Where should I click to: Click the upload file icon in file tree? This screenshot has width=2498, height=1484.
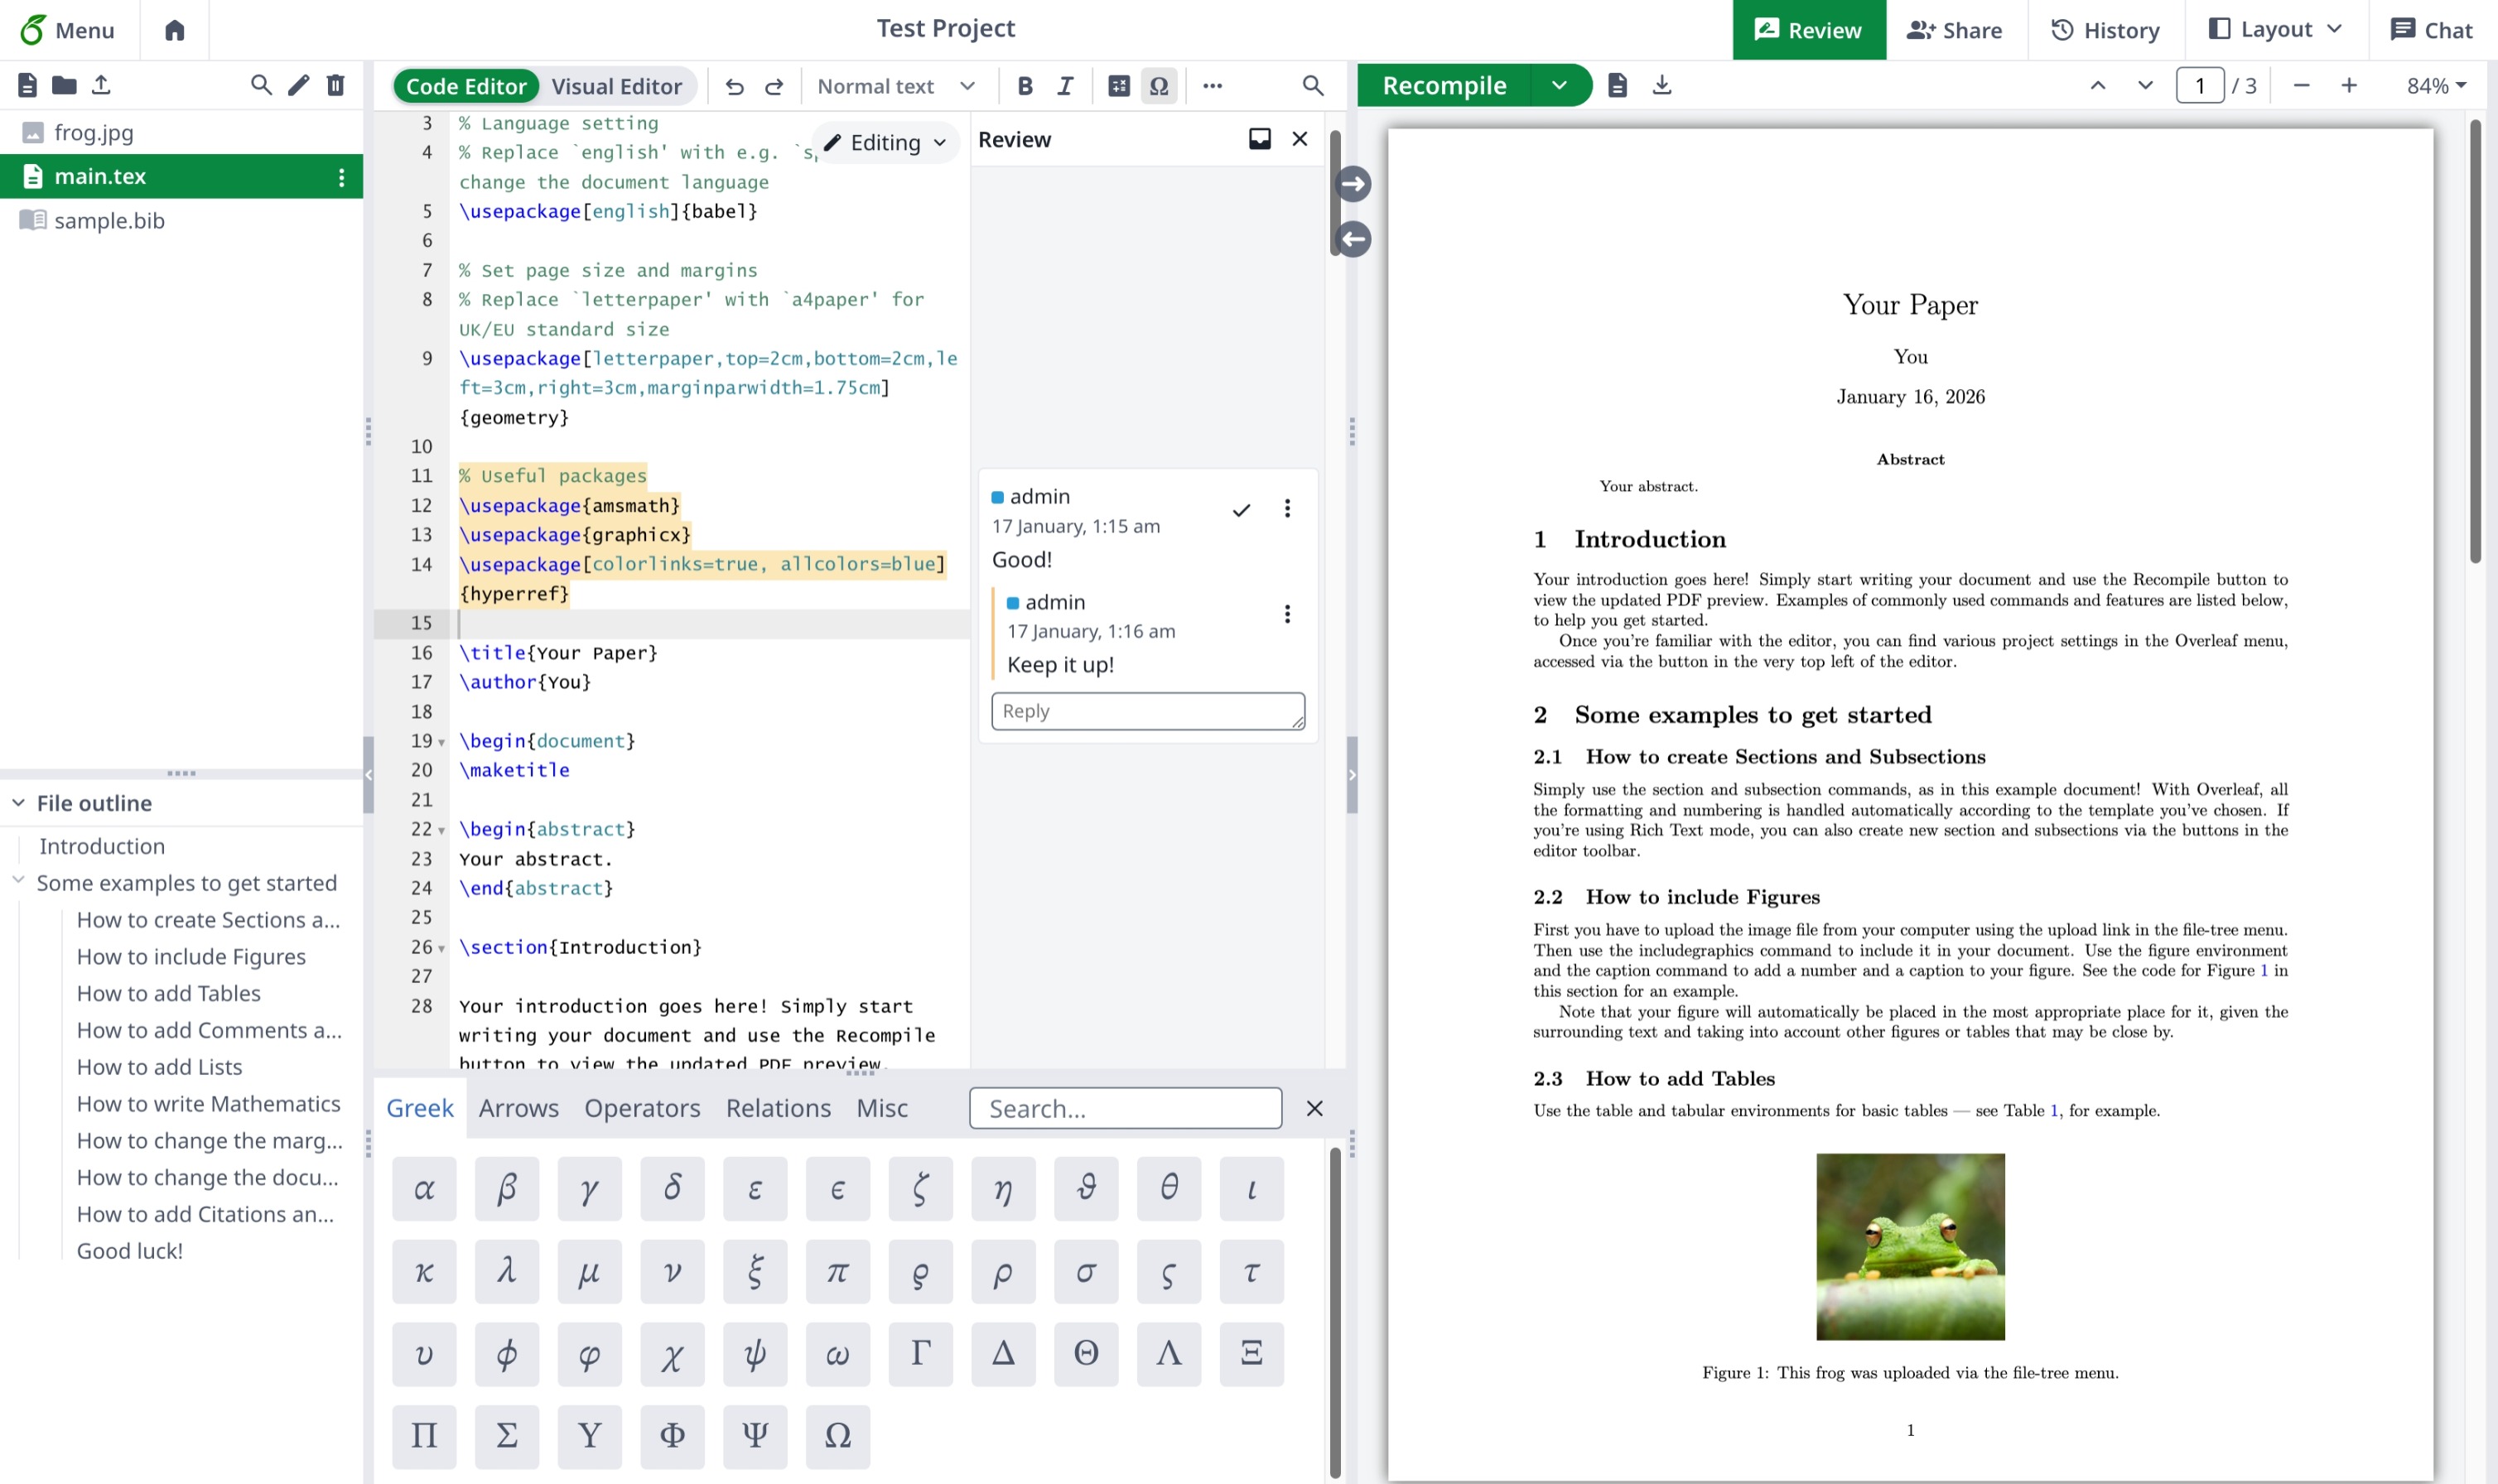[x=101, y=85]
